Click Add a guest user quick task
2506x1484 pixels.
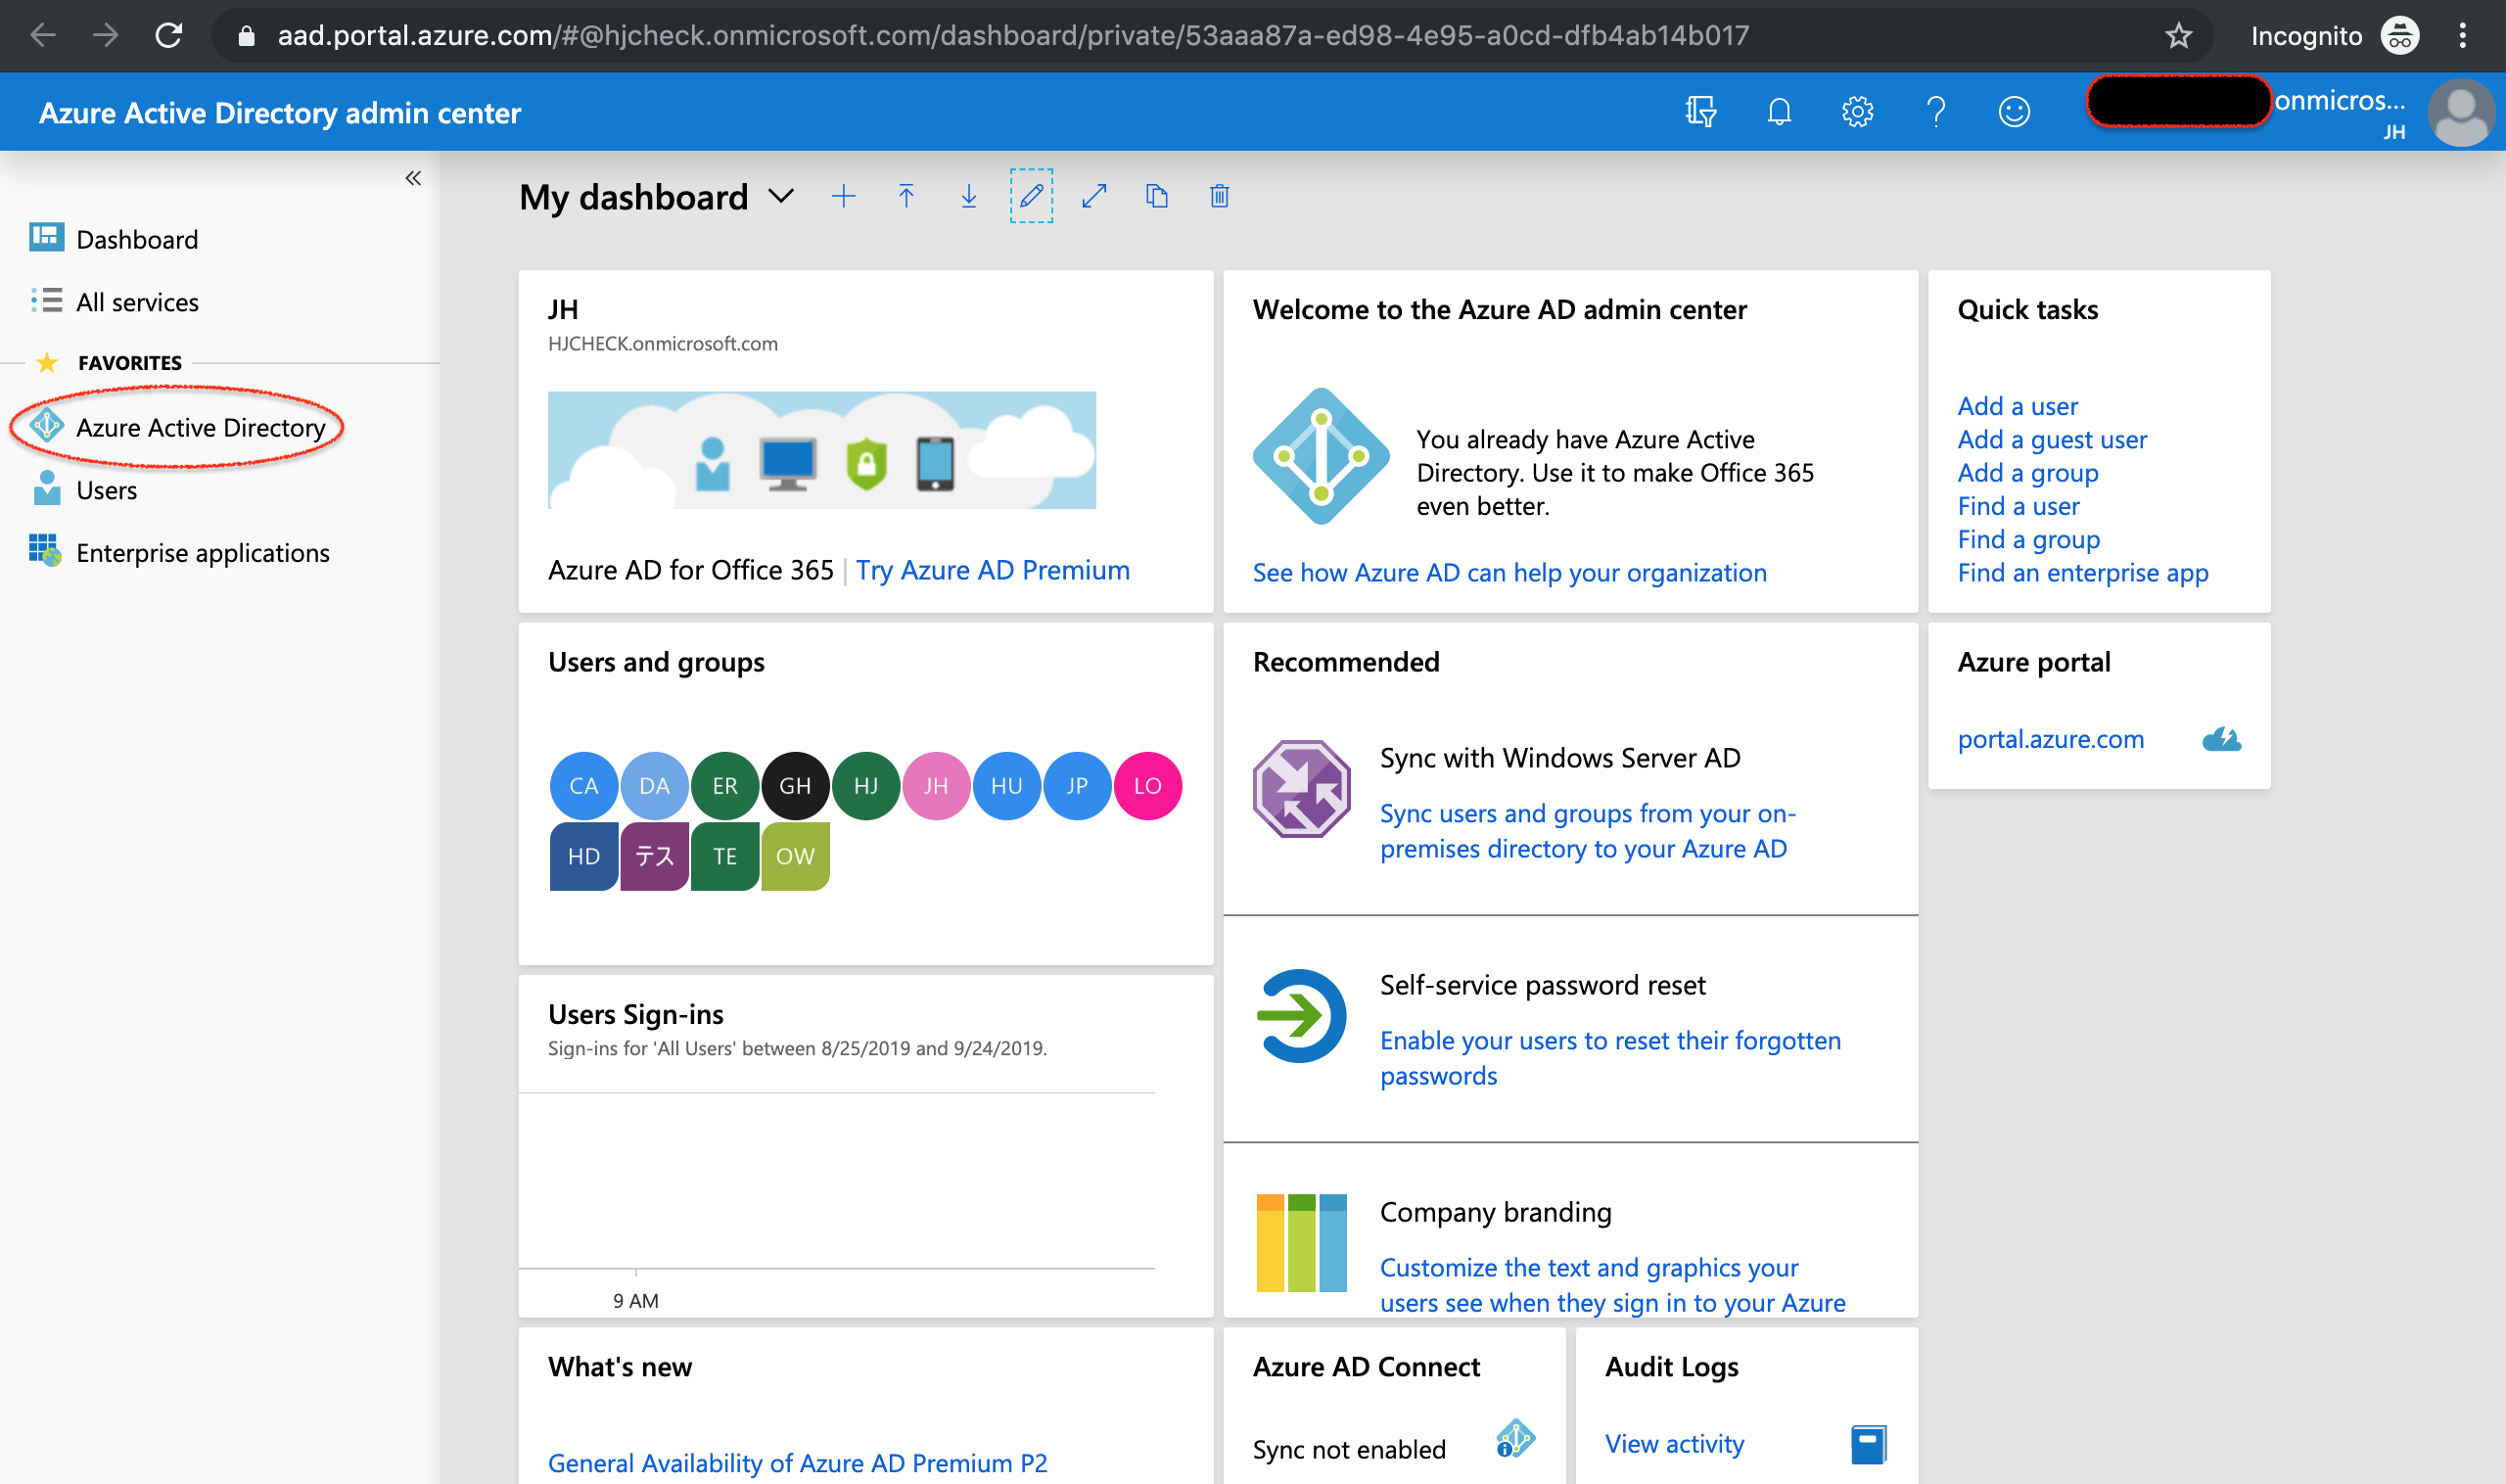coord(2052,439)
